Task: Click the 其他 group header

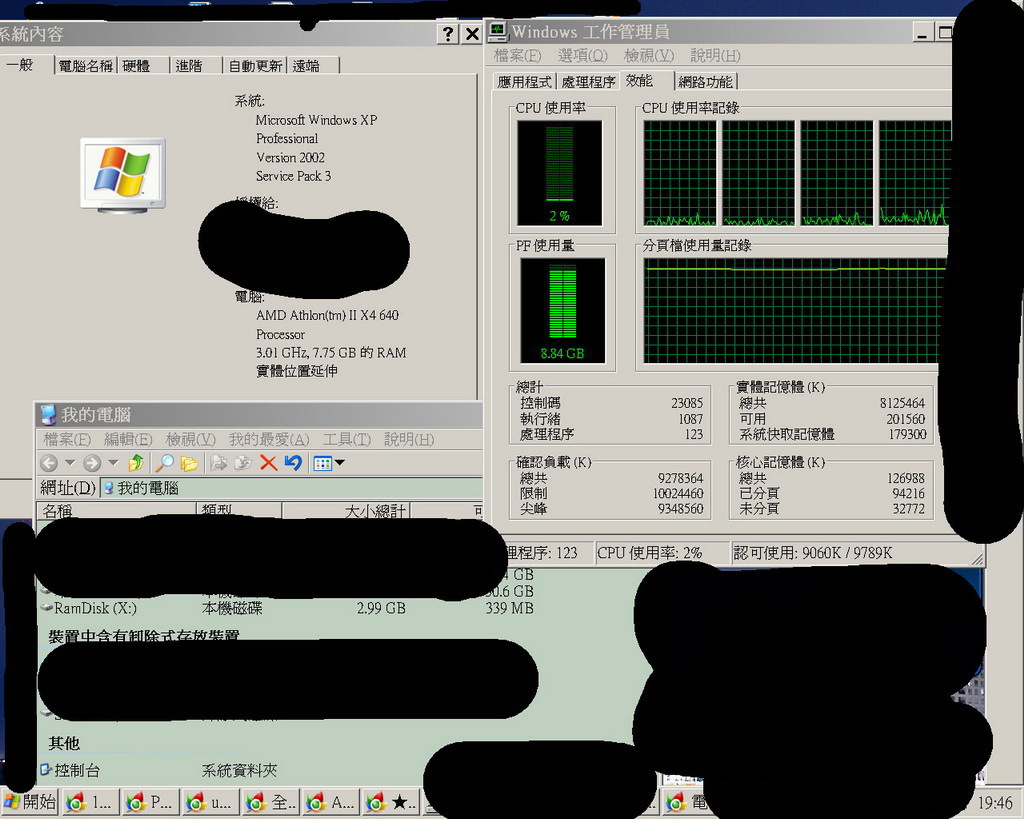Action: pos(64,743)
